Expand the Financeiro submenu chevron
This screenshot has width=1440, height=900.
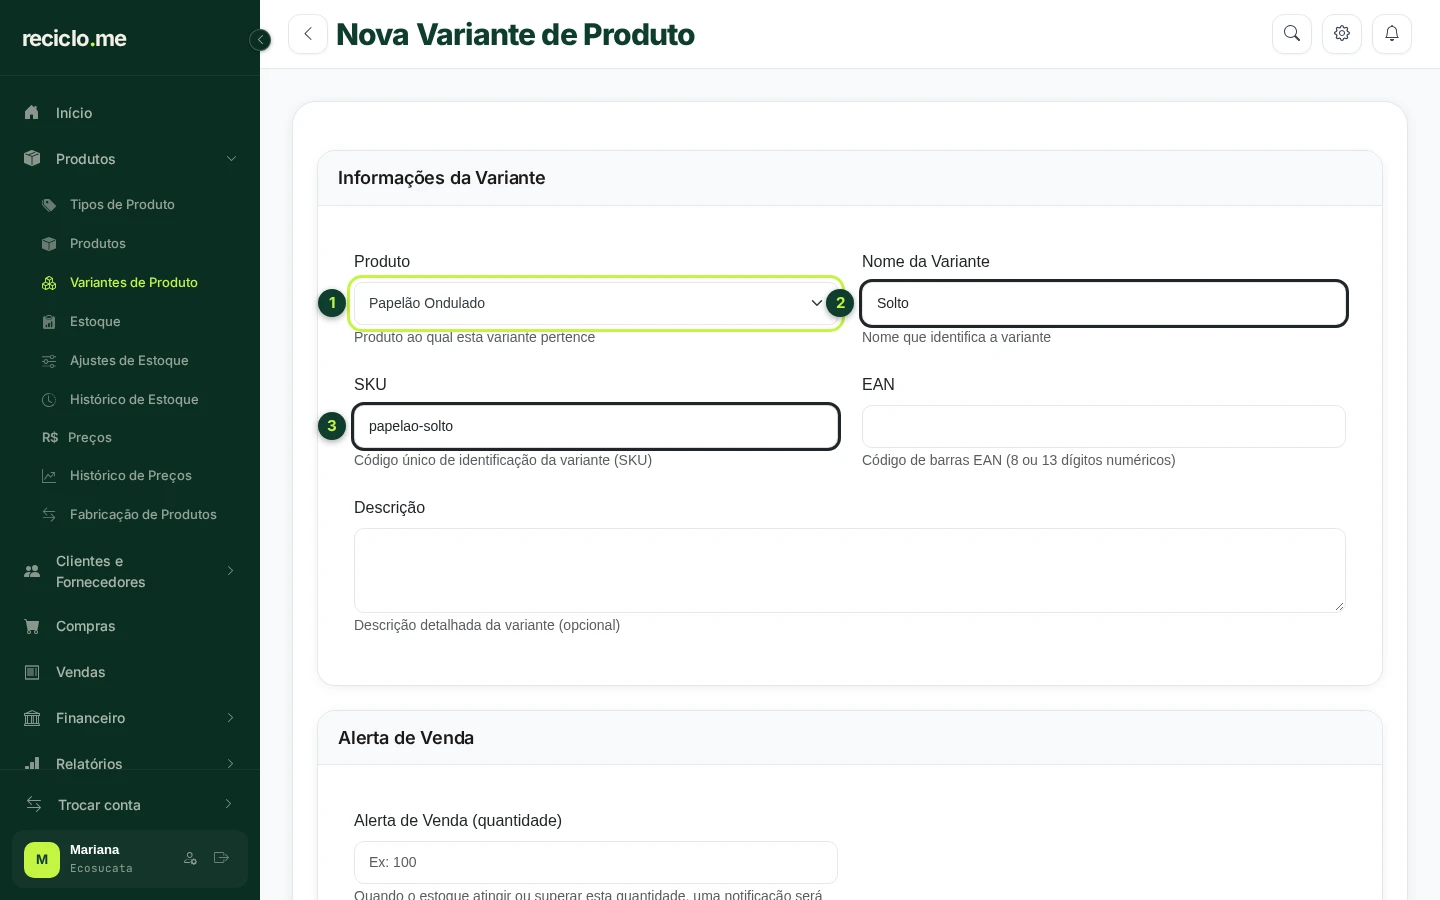click(231, 718)
